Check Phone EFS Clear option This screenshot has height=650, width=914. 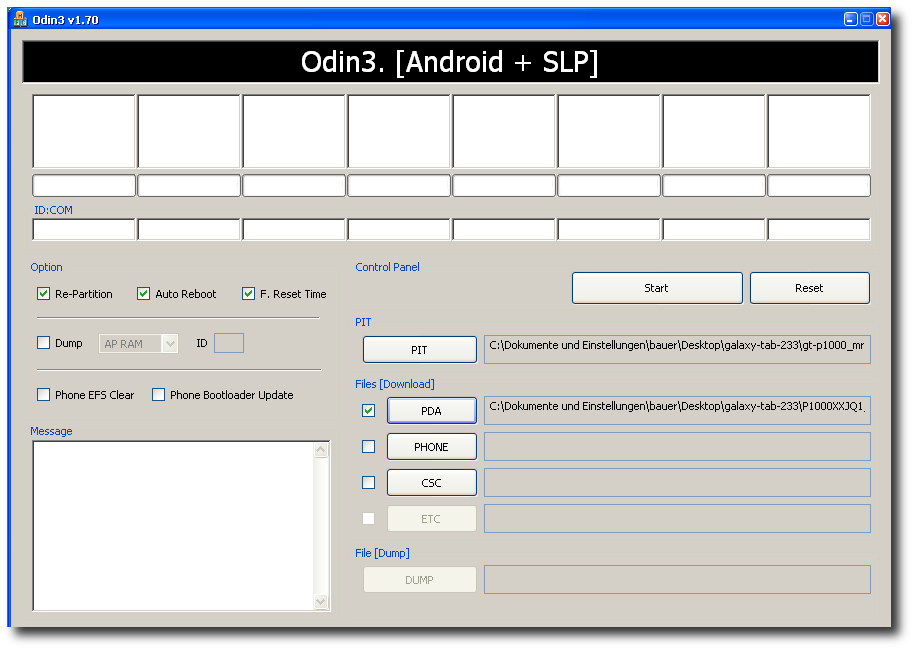pos(44,395)
